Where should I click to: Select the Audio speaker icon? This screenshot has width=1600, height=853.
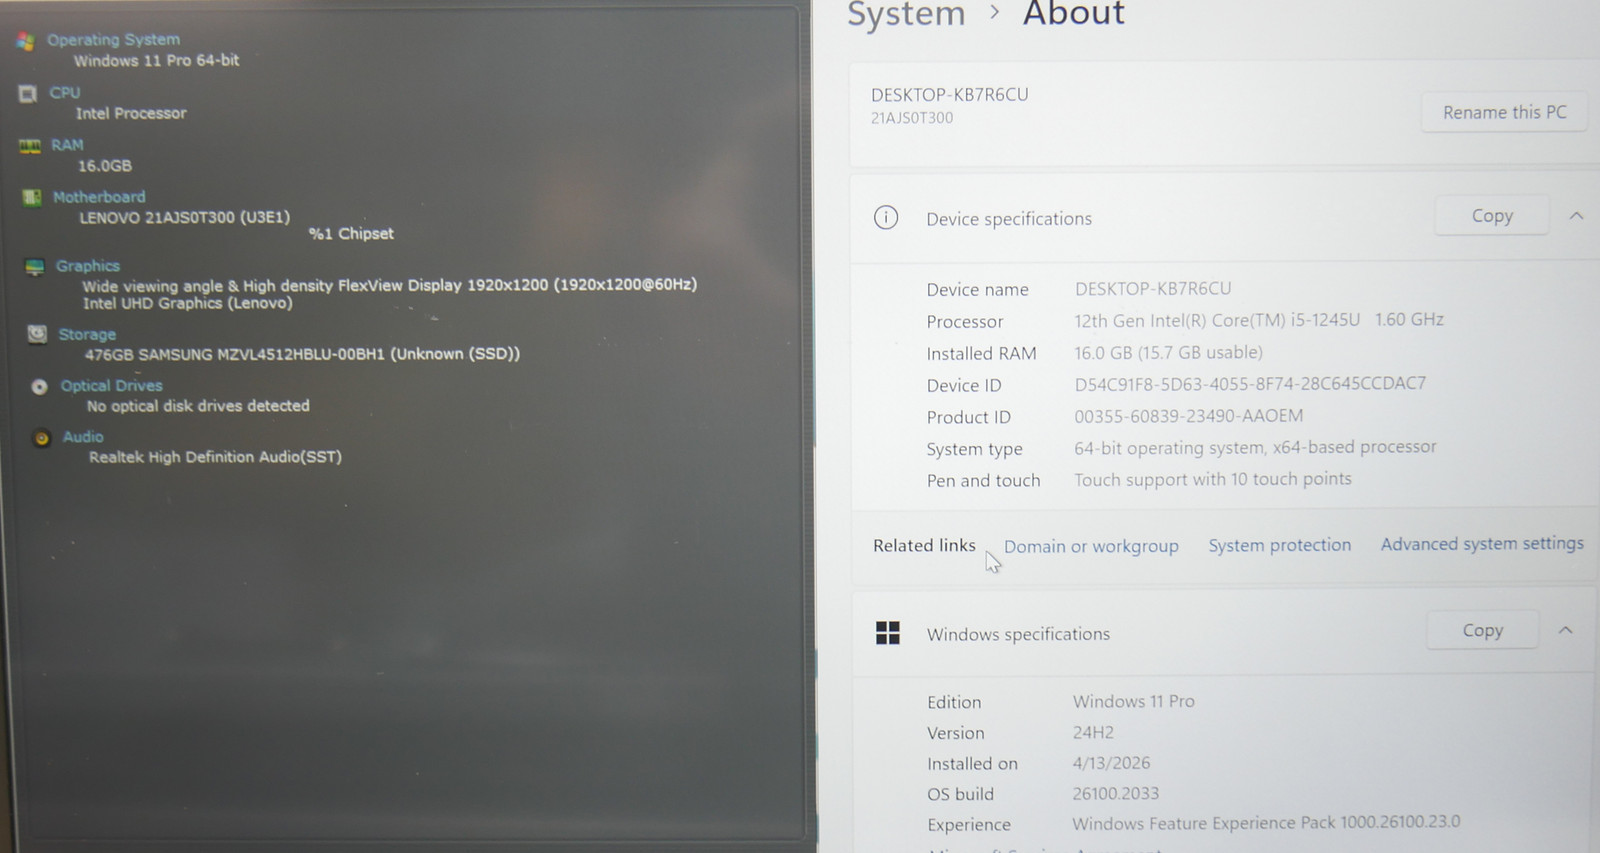pyautogui.click(x=41, y=437)
